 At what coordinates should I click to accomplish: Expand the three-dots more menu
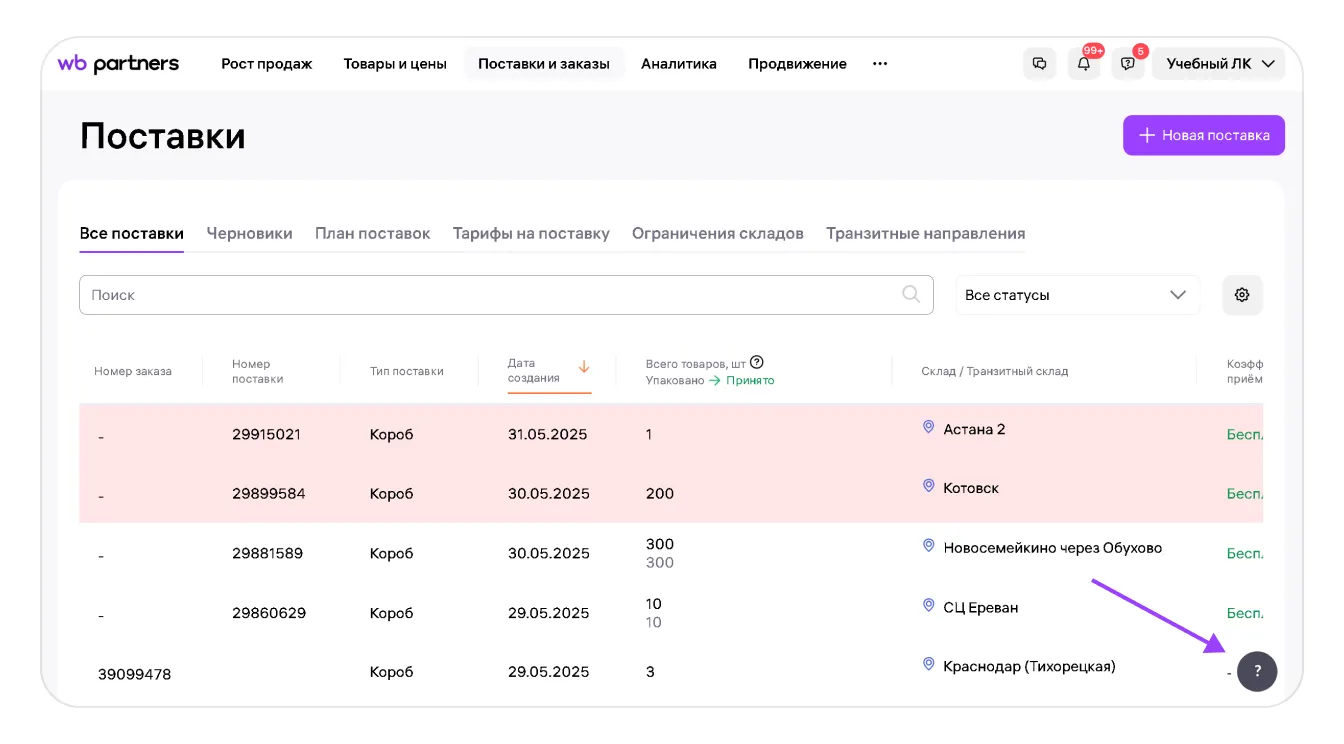click(880, 64)
